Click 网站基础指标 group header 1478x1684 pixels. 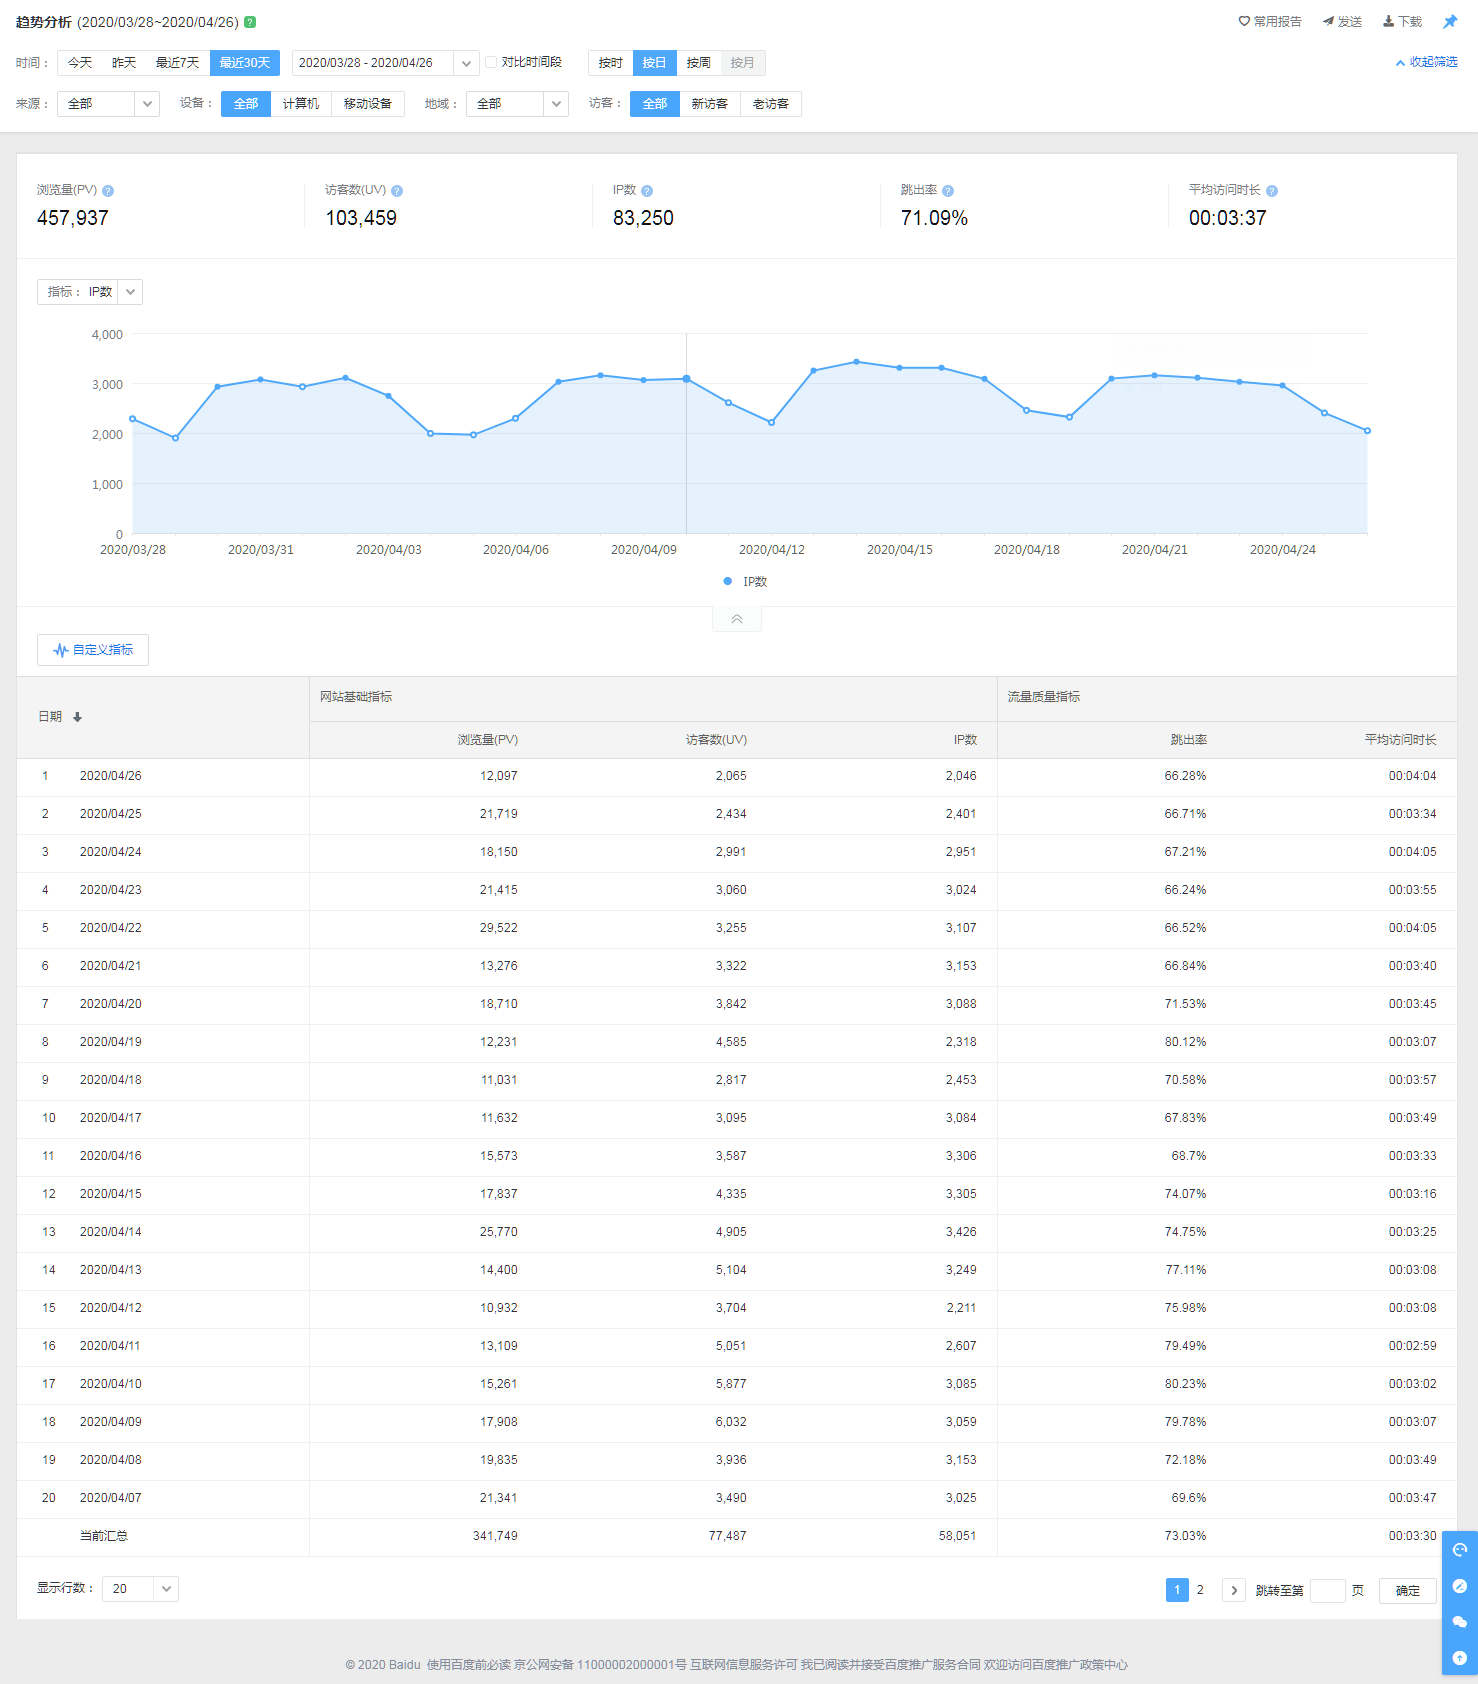(356, 697)
